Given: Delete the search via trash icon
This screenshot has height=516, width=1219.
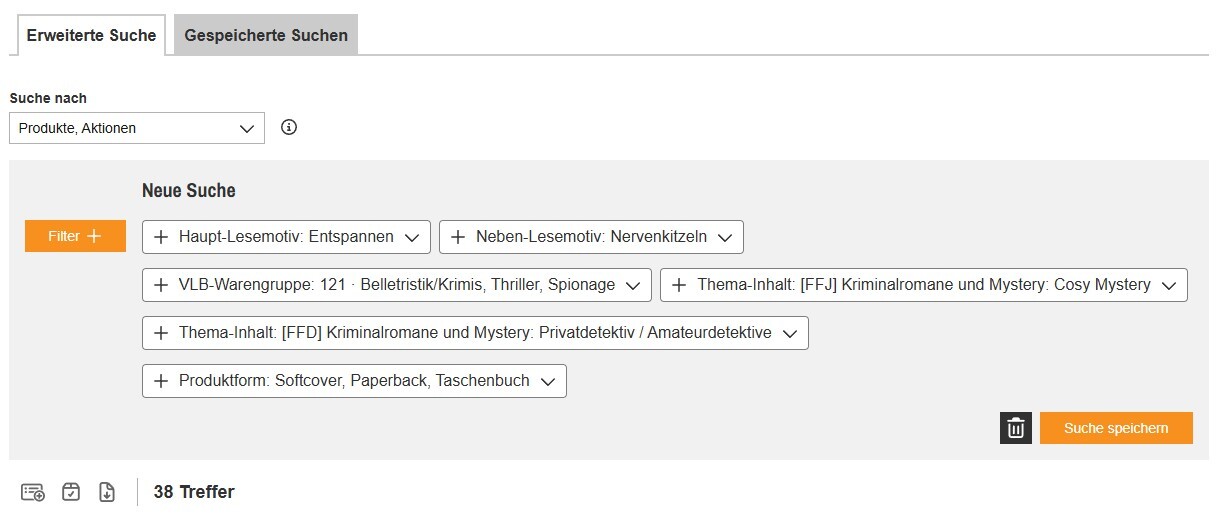Looking at the screenshot, I should pos(1015,428).
